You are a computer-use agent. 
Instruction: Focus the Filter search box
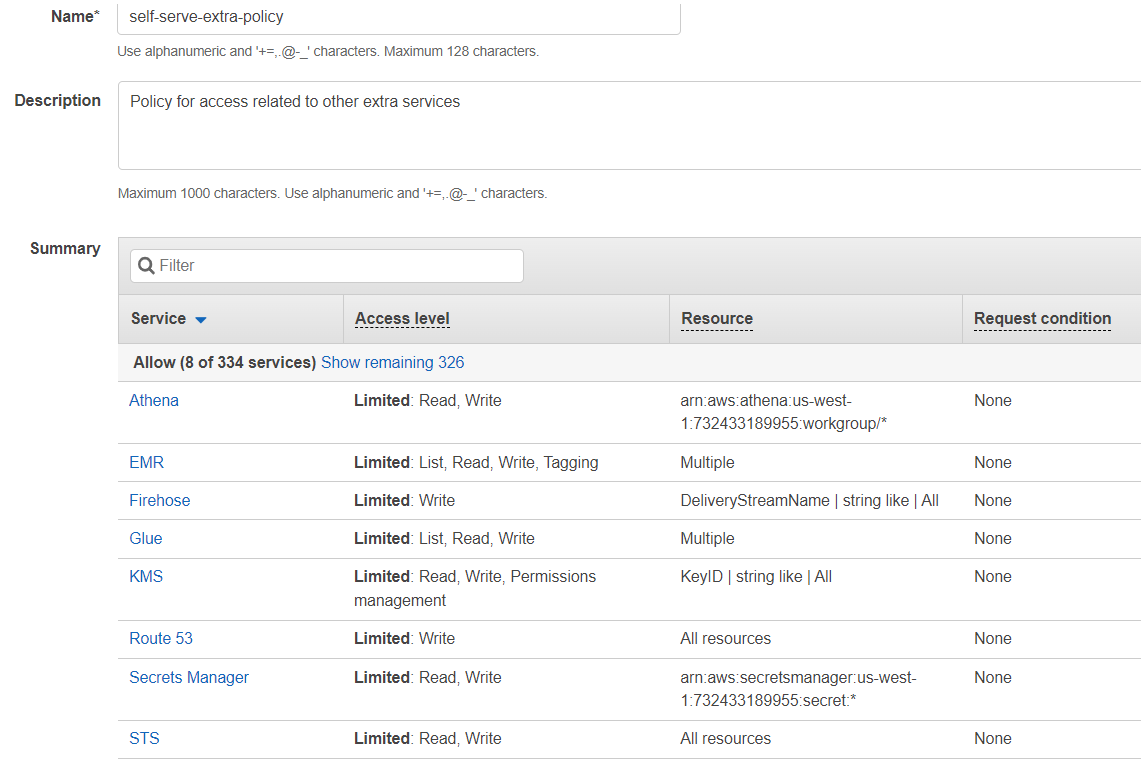[x=327, y=266]
